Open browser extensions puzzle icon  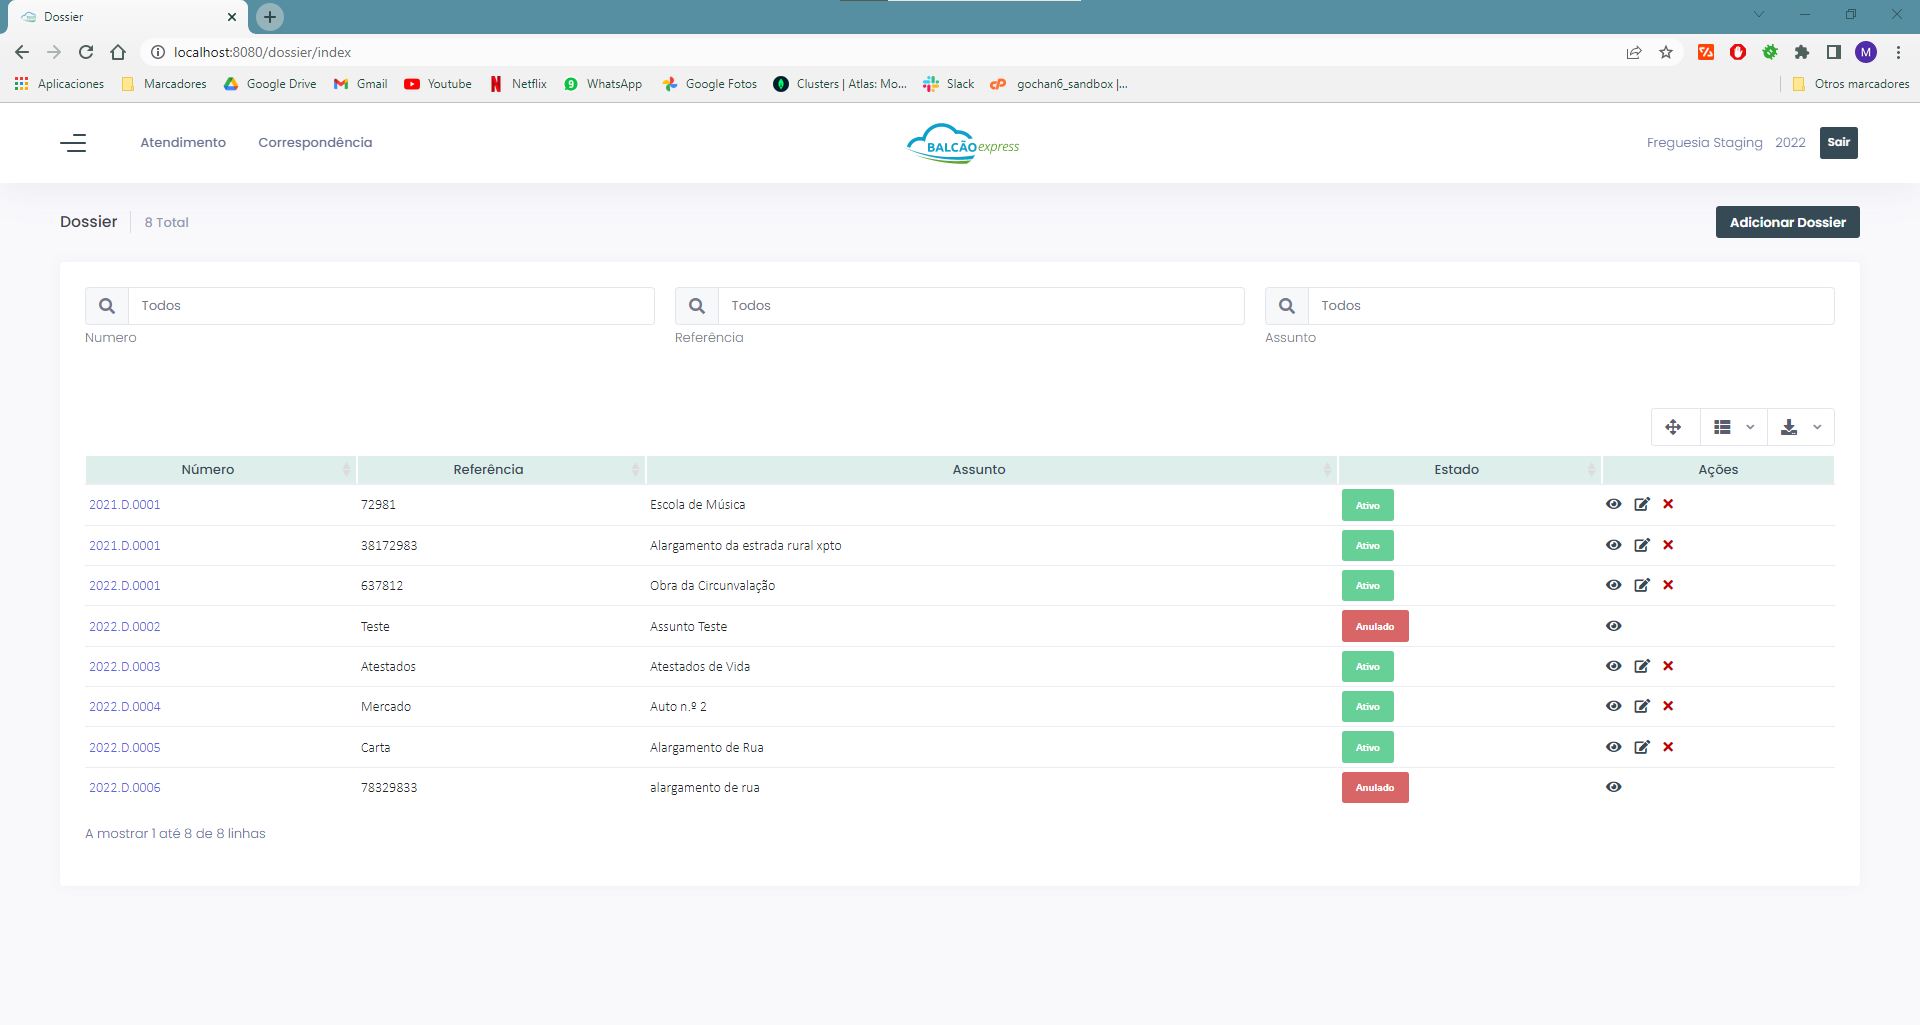tap(1802, 52)
